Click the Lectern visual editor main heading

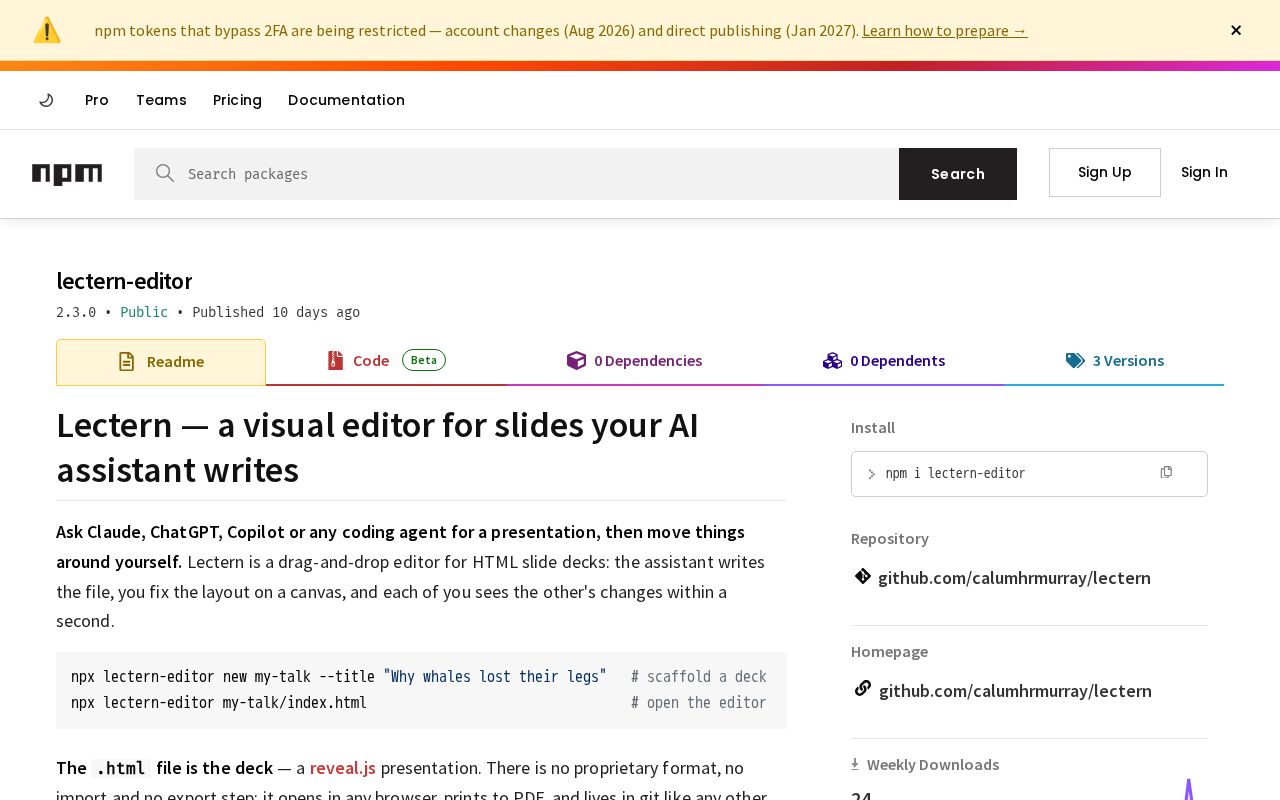pos(378,447)
